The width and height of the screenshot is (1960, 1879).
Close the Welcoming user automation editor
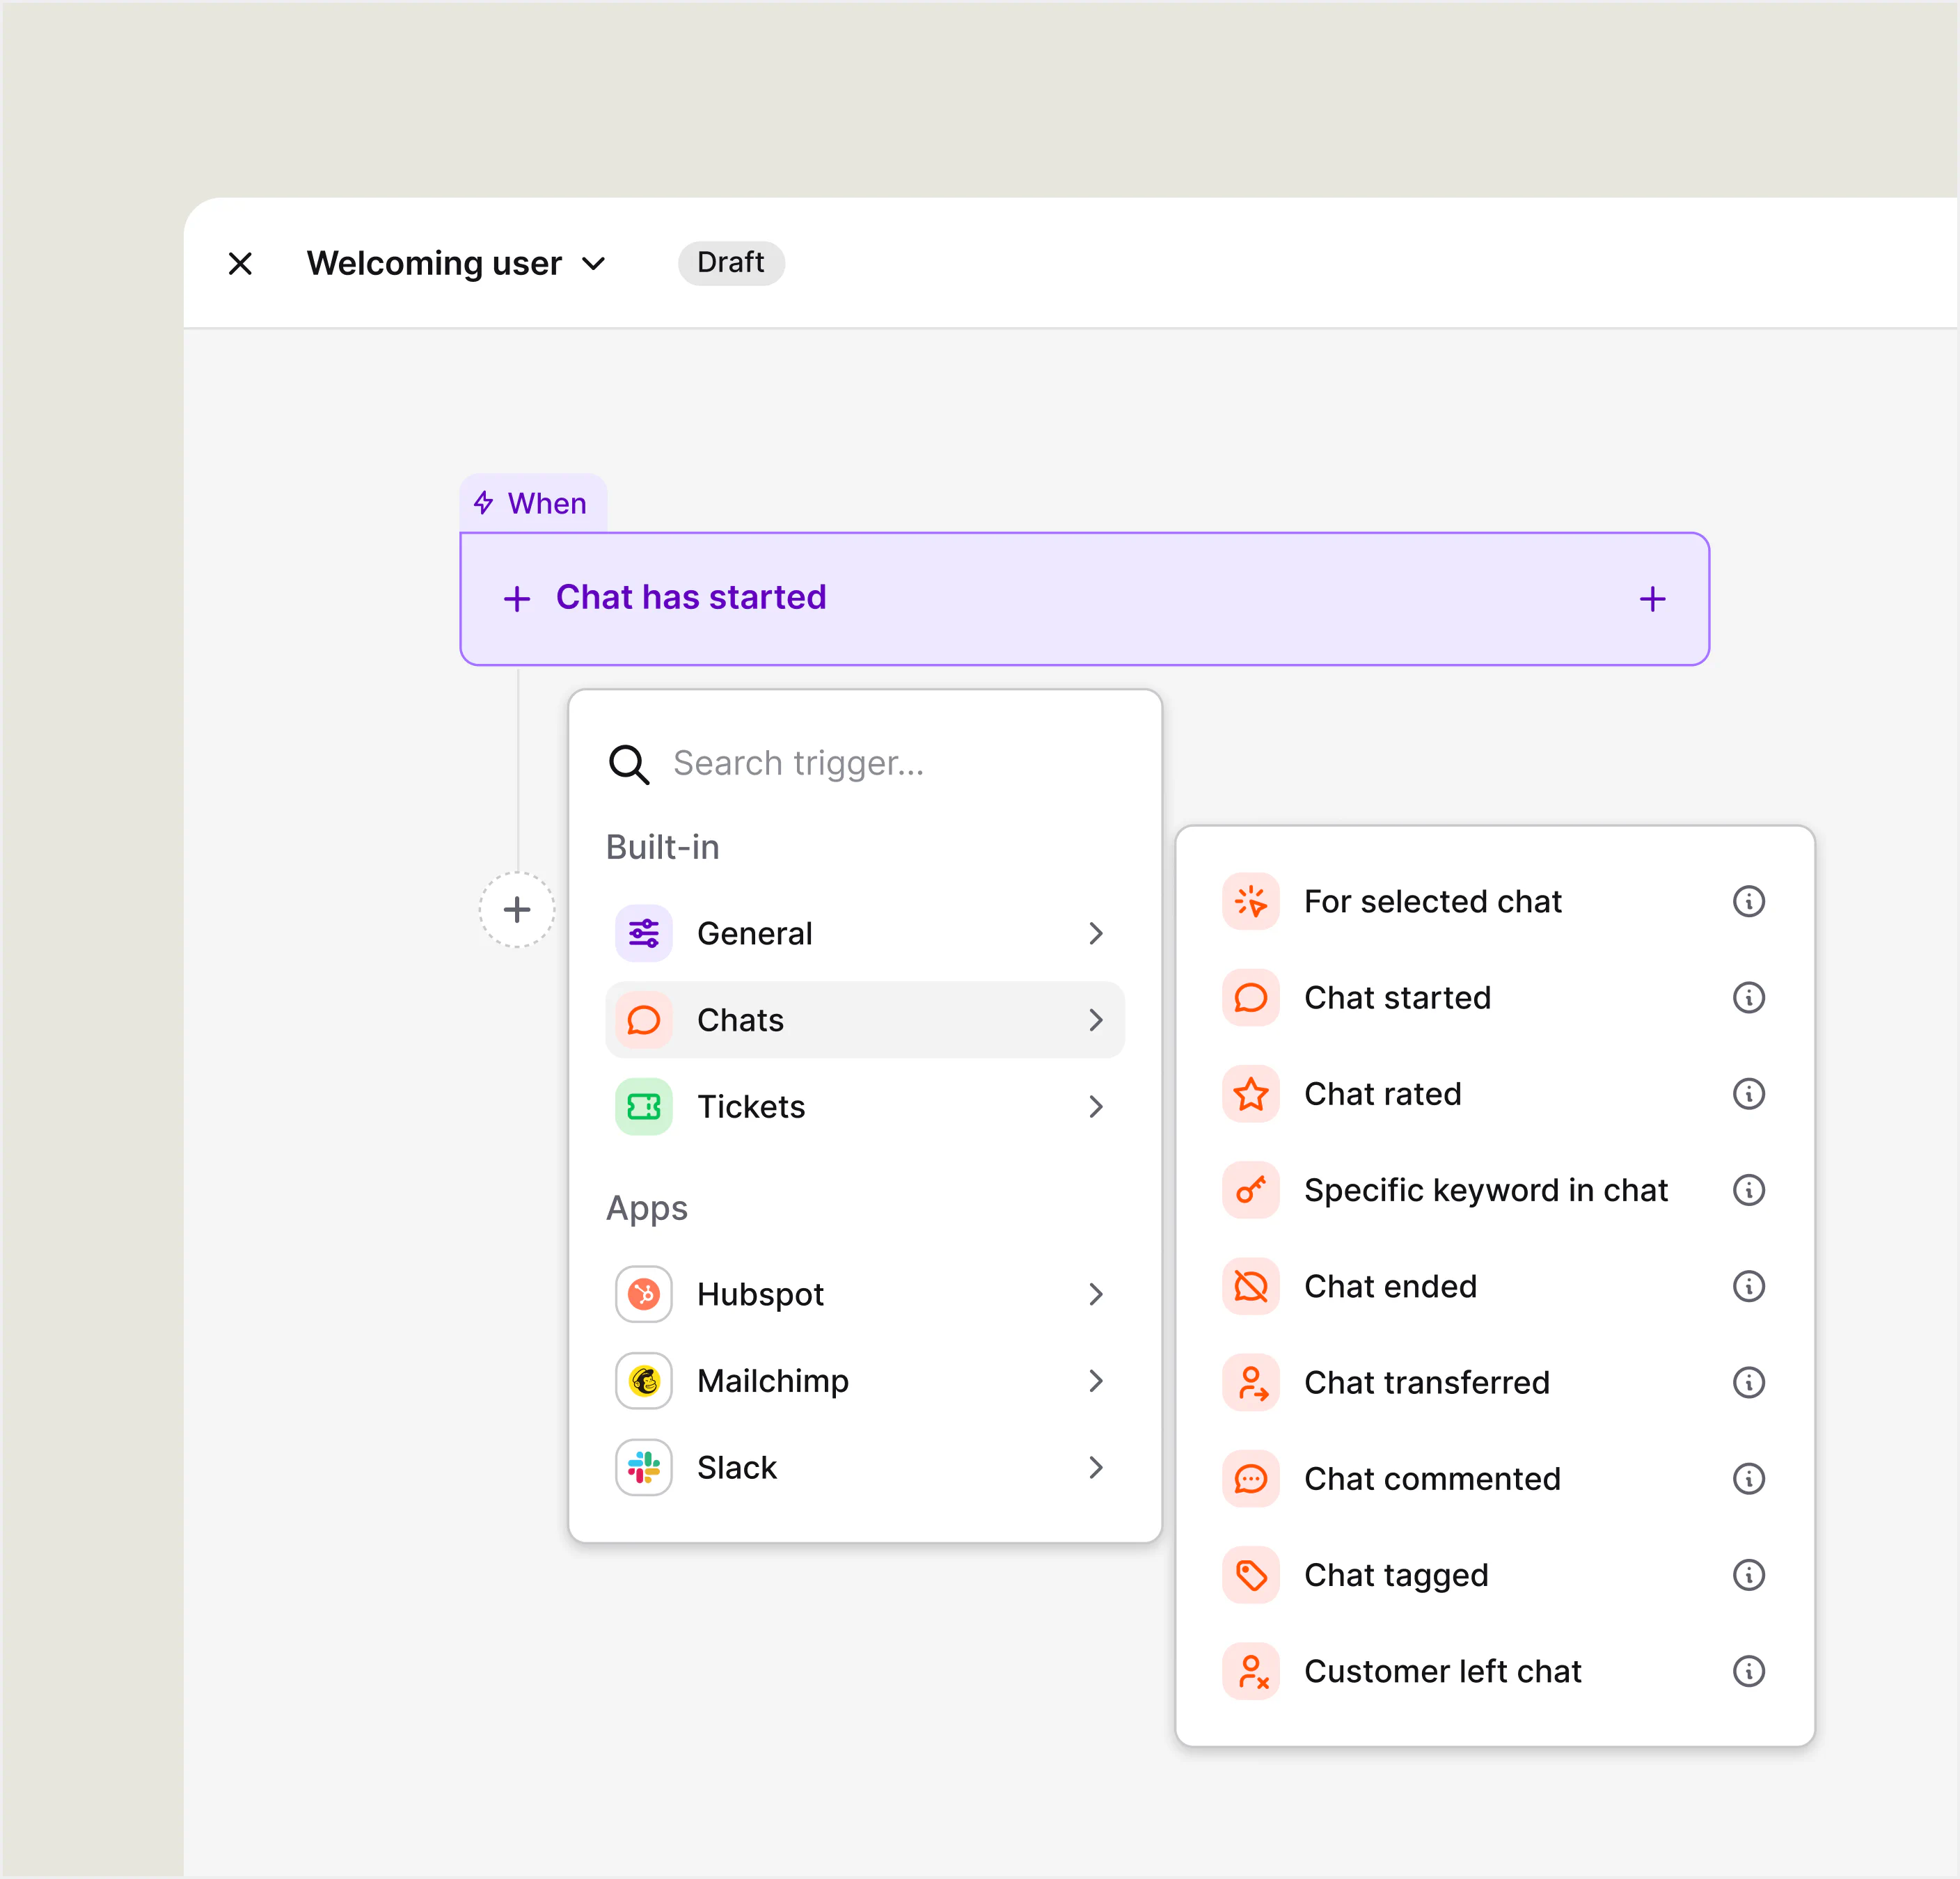240,264
